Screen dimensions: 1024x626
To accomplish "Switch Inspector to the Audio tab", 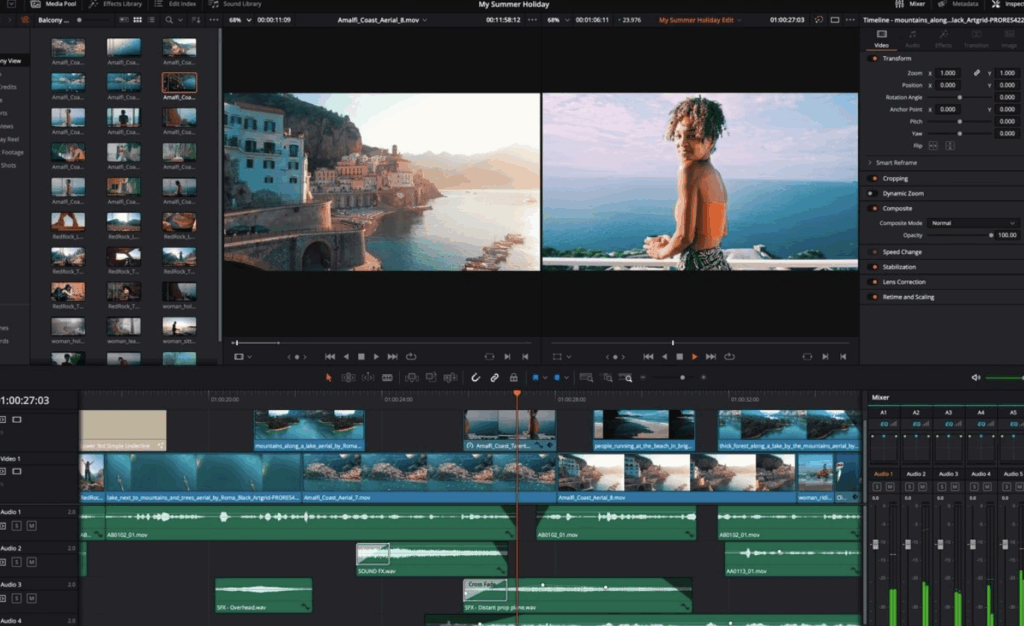I will tap(912, 39).
